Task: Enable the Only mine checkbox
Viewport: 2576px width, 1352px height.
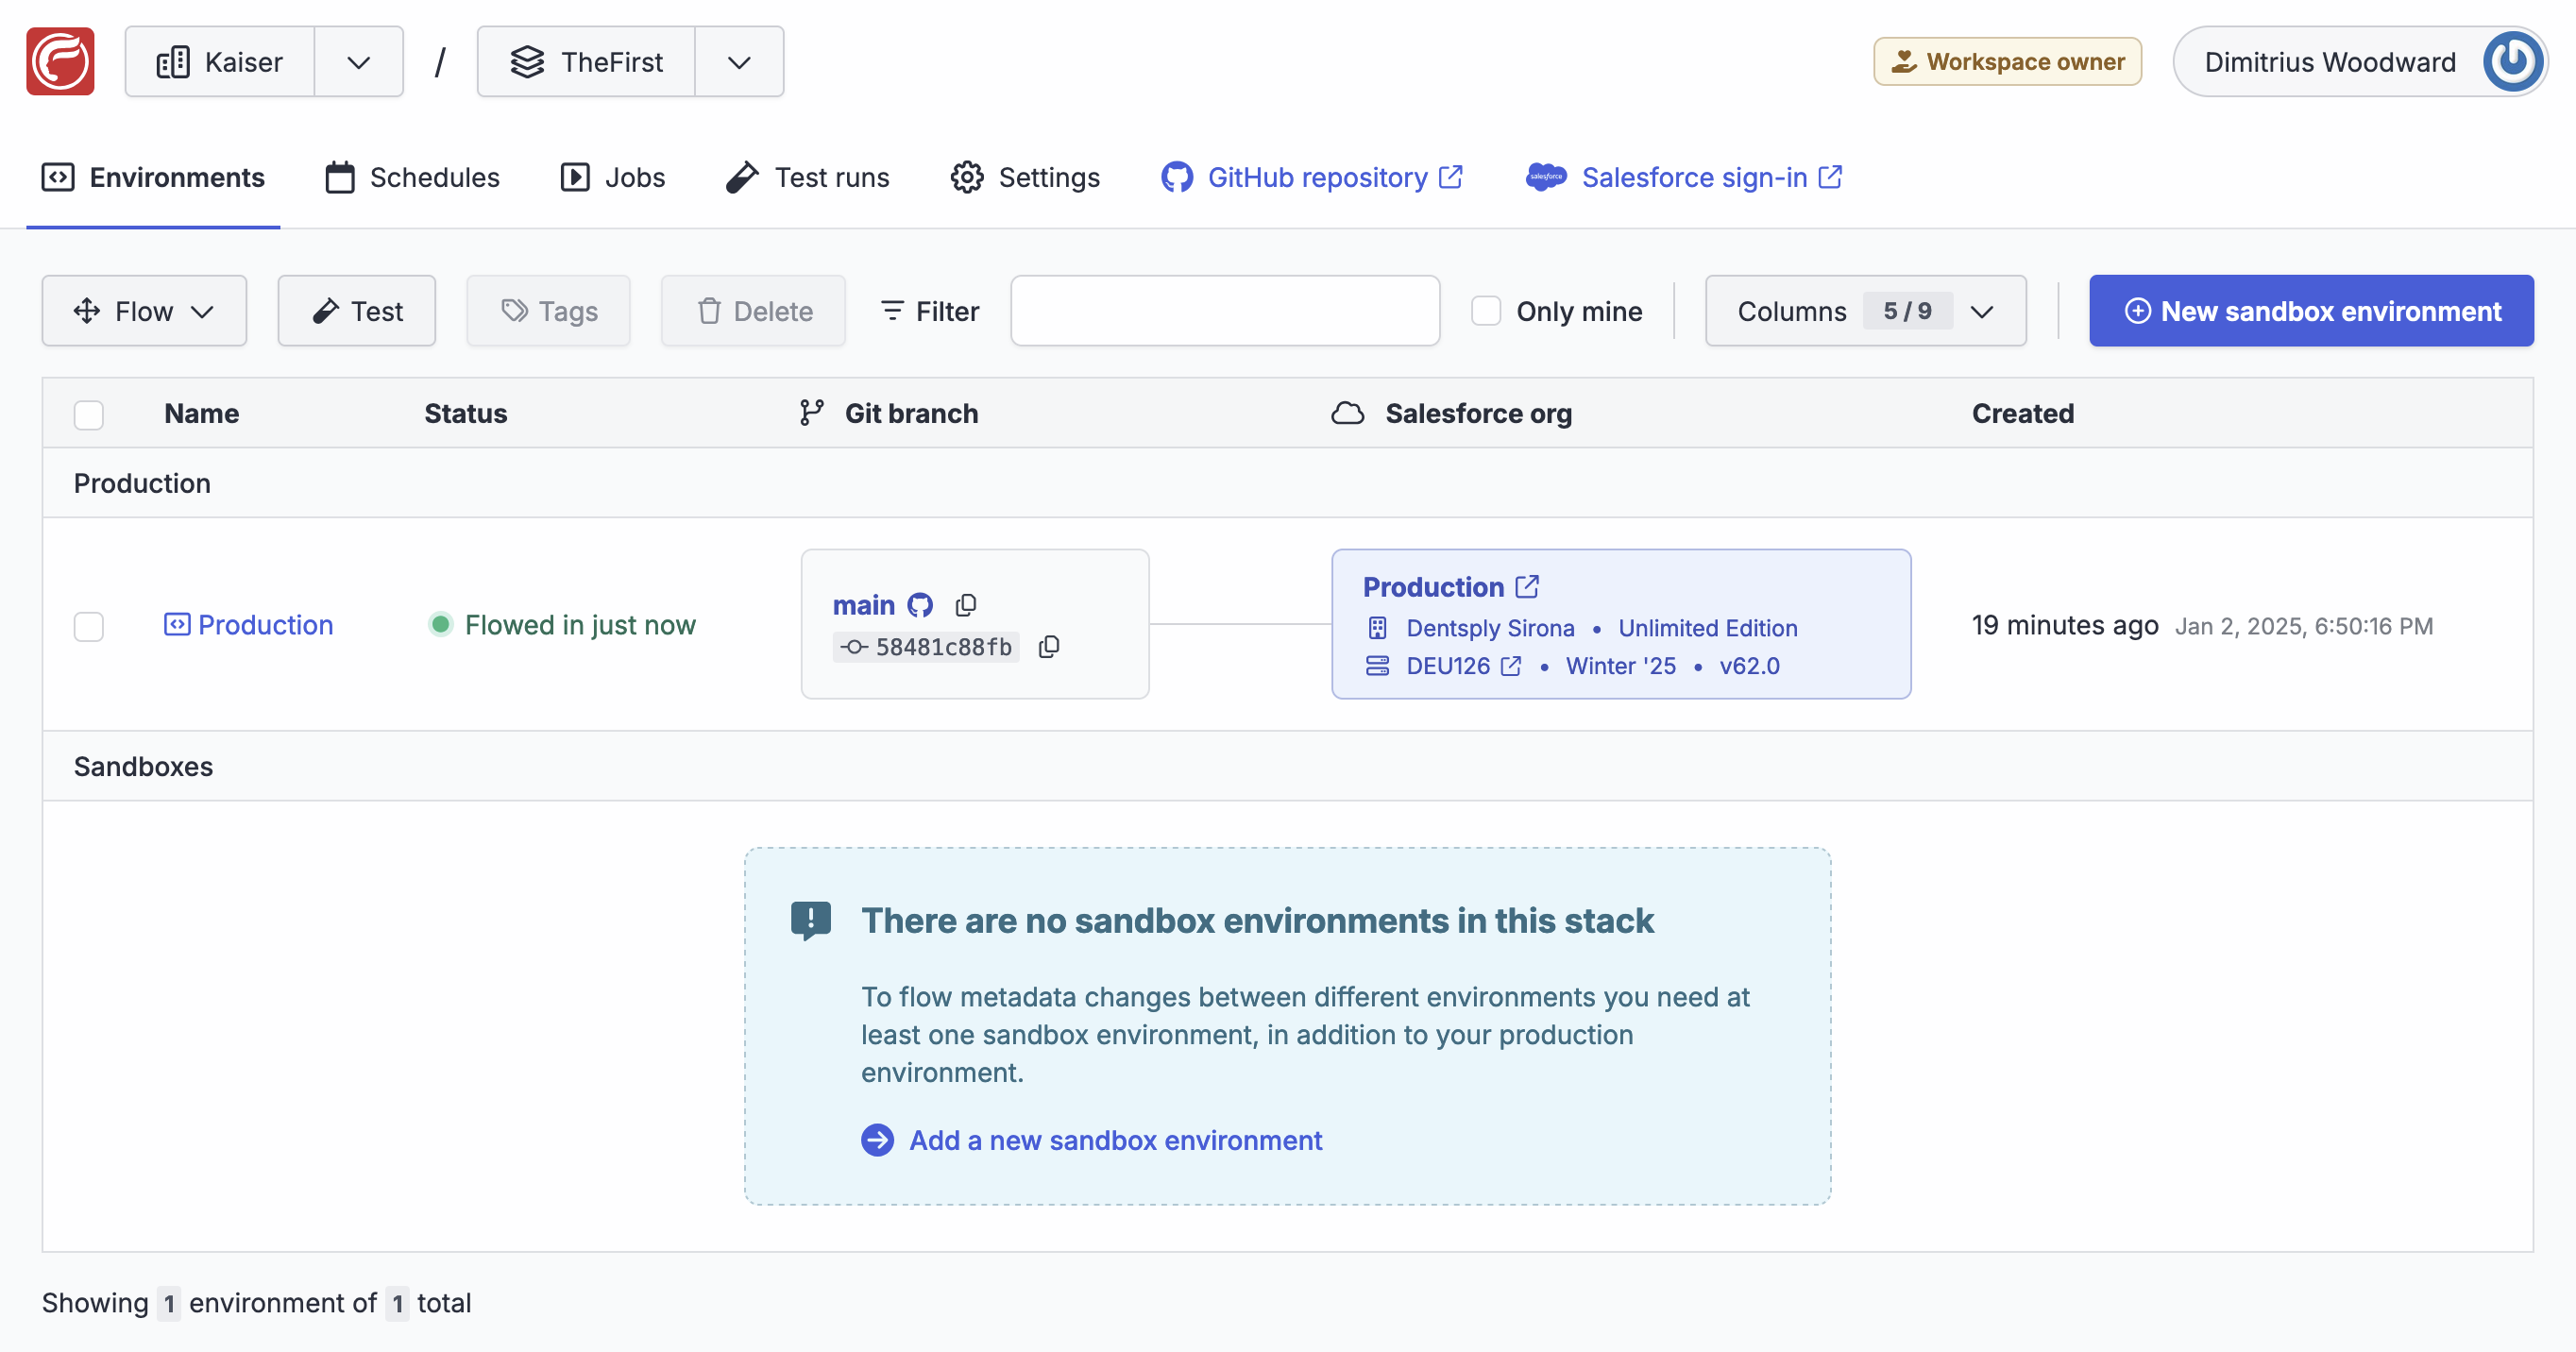Action: click(1486, 311)
